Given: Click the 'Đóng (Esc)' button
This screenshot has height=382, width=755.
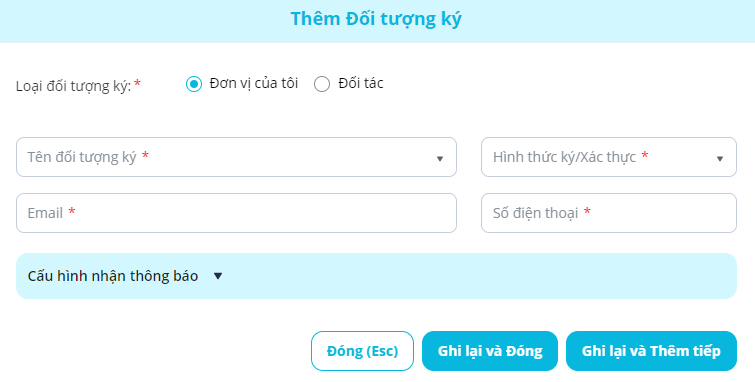Looking at the screenshot, I should tap(362, 351).
